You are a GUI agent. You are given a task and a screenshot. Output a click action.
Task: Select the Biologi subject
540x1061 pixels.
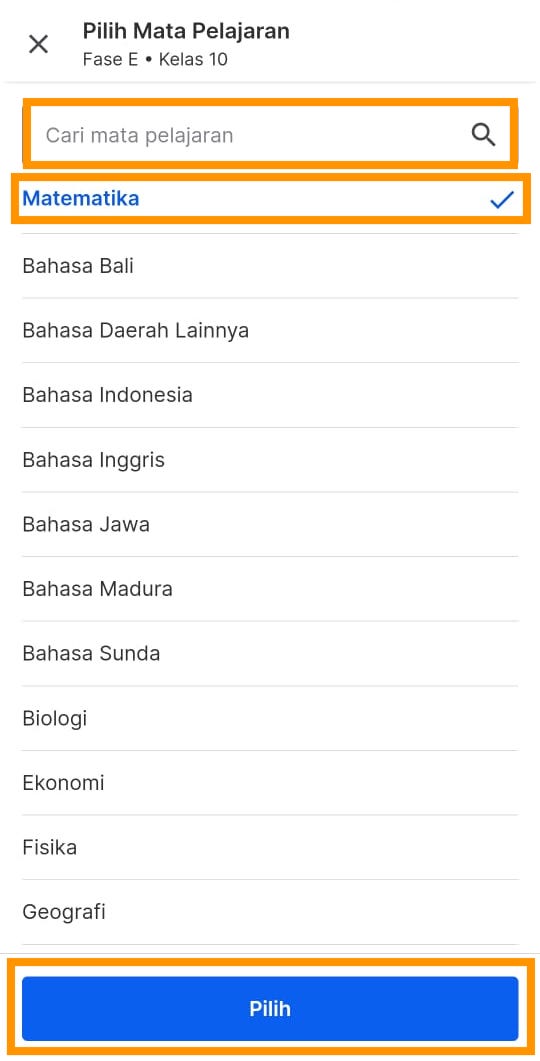pyautogui.click(x=271, y=719)
